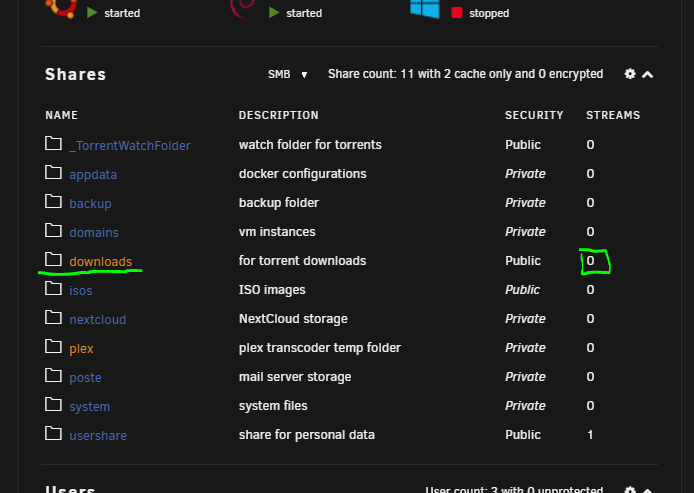Click the green started icon beside Ubuntu
The height and width of the screenshot is (493, 694).
point(92,13)
